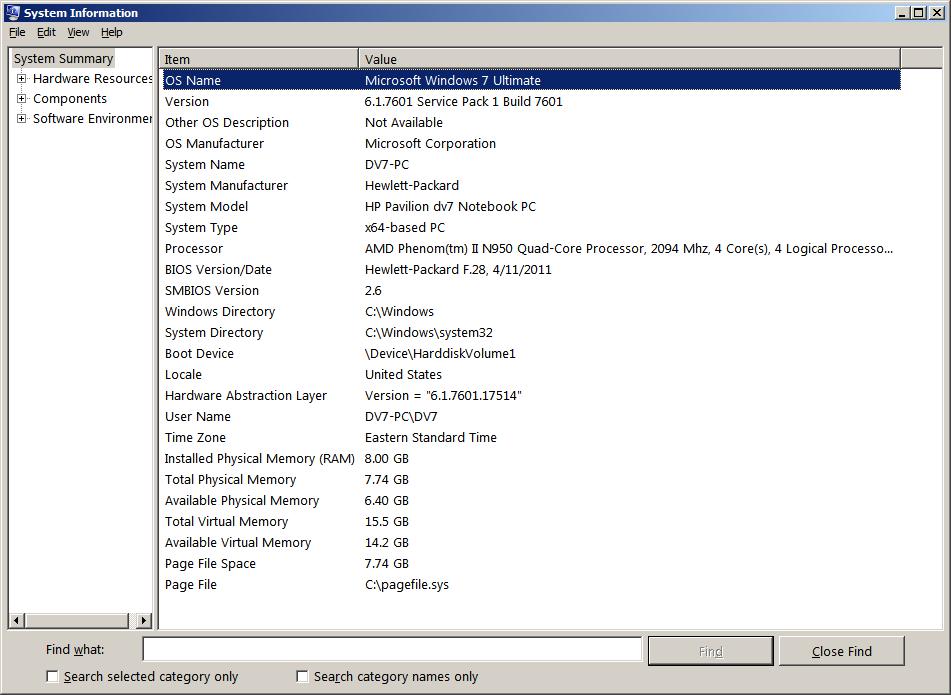The width and height of the screenshot is (951, 695).
Task: Select the Total Physical Memory row
Action: (x=532, y=480)
